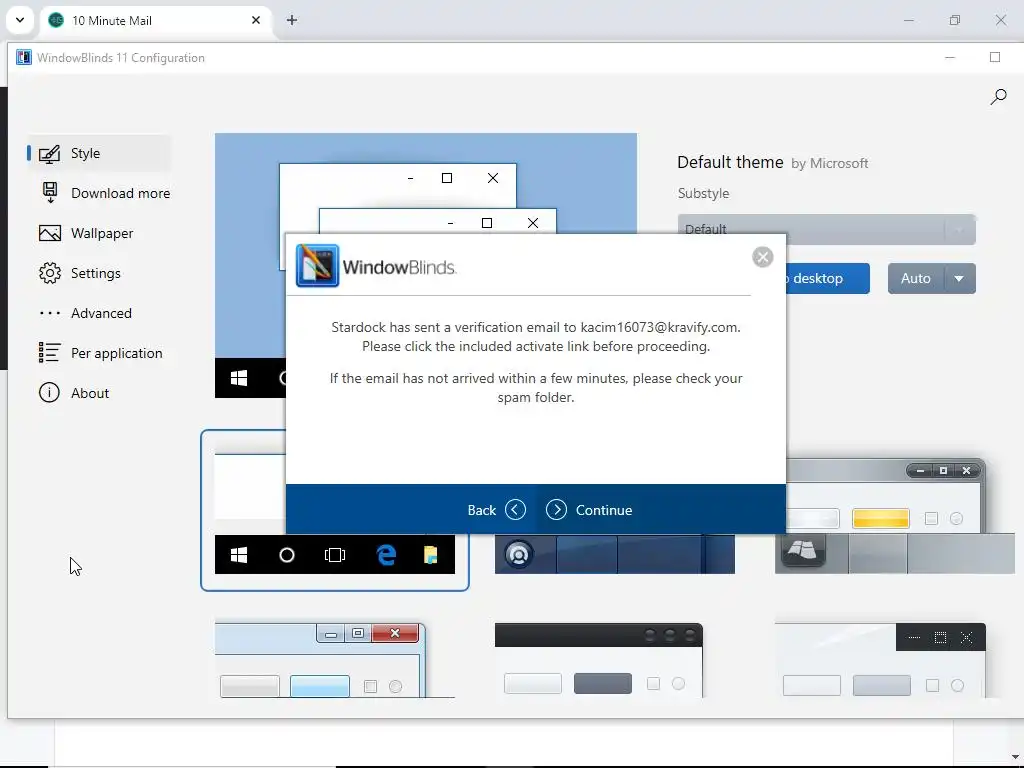Click the Cortana circle in thumbnail taskbar

287,555
